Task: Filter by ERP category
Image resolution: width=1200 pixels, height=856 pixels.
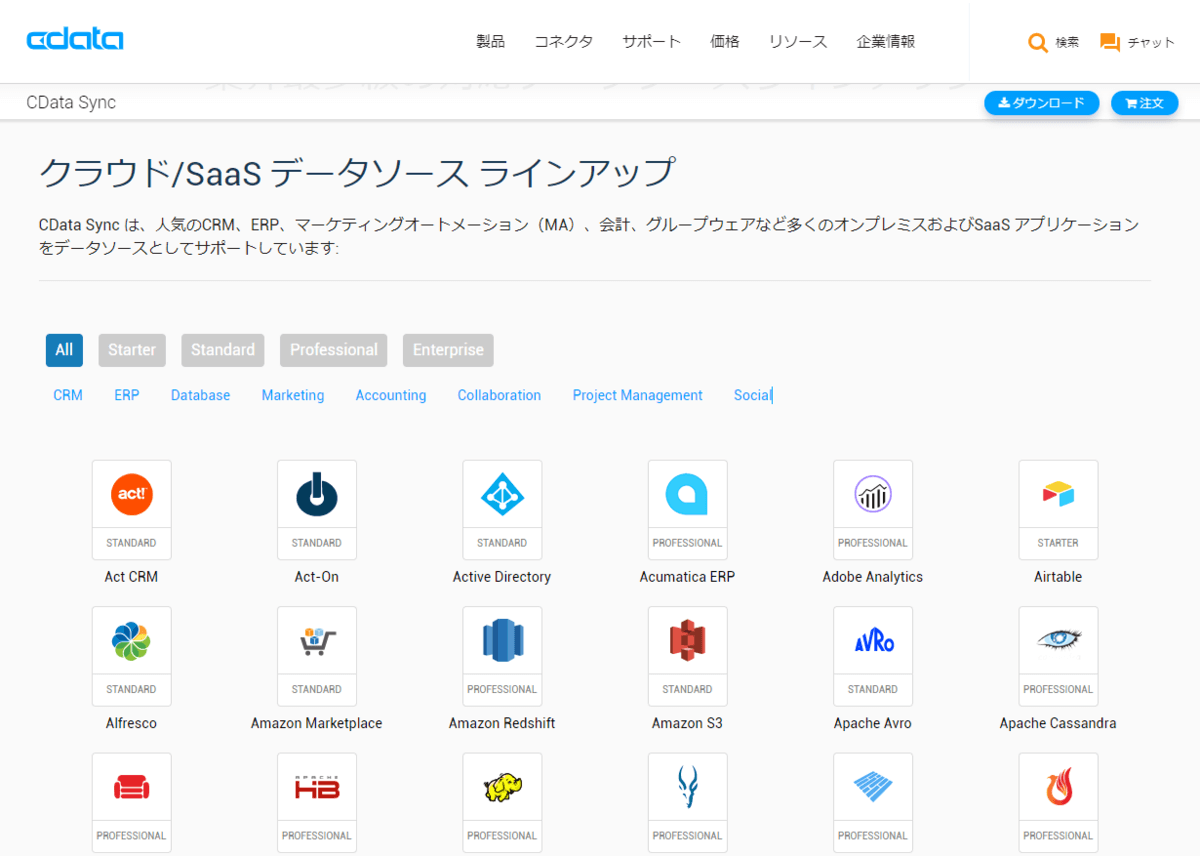Action: 127,395
